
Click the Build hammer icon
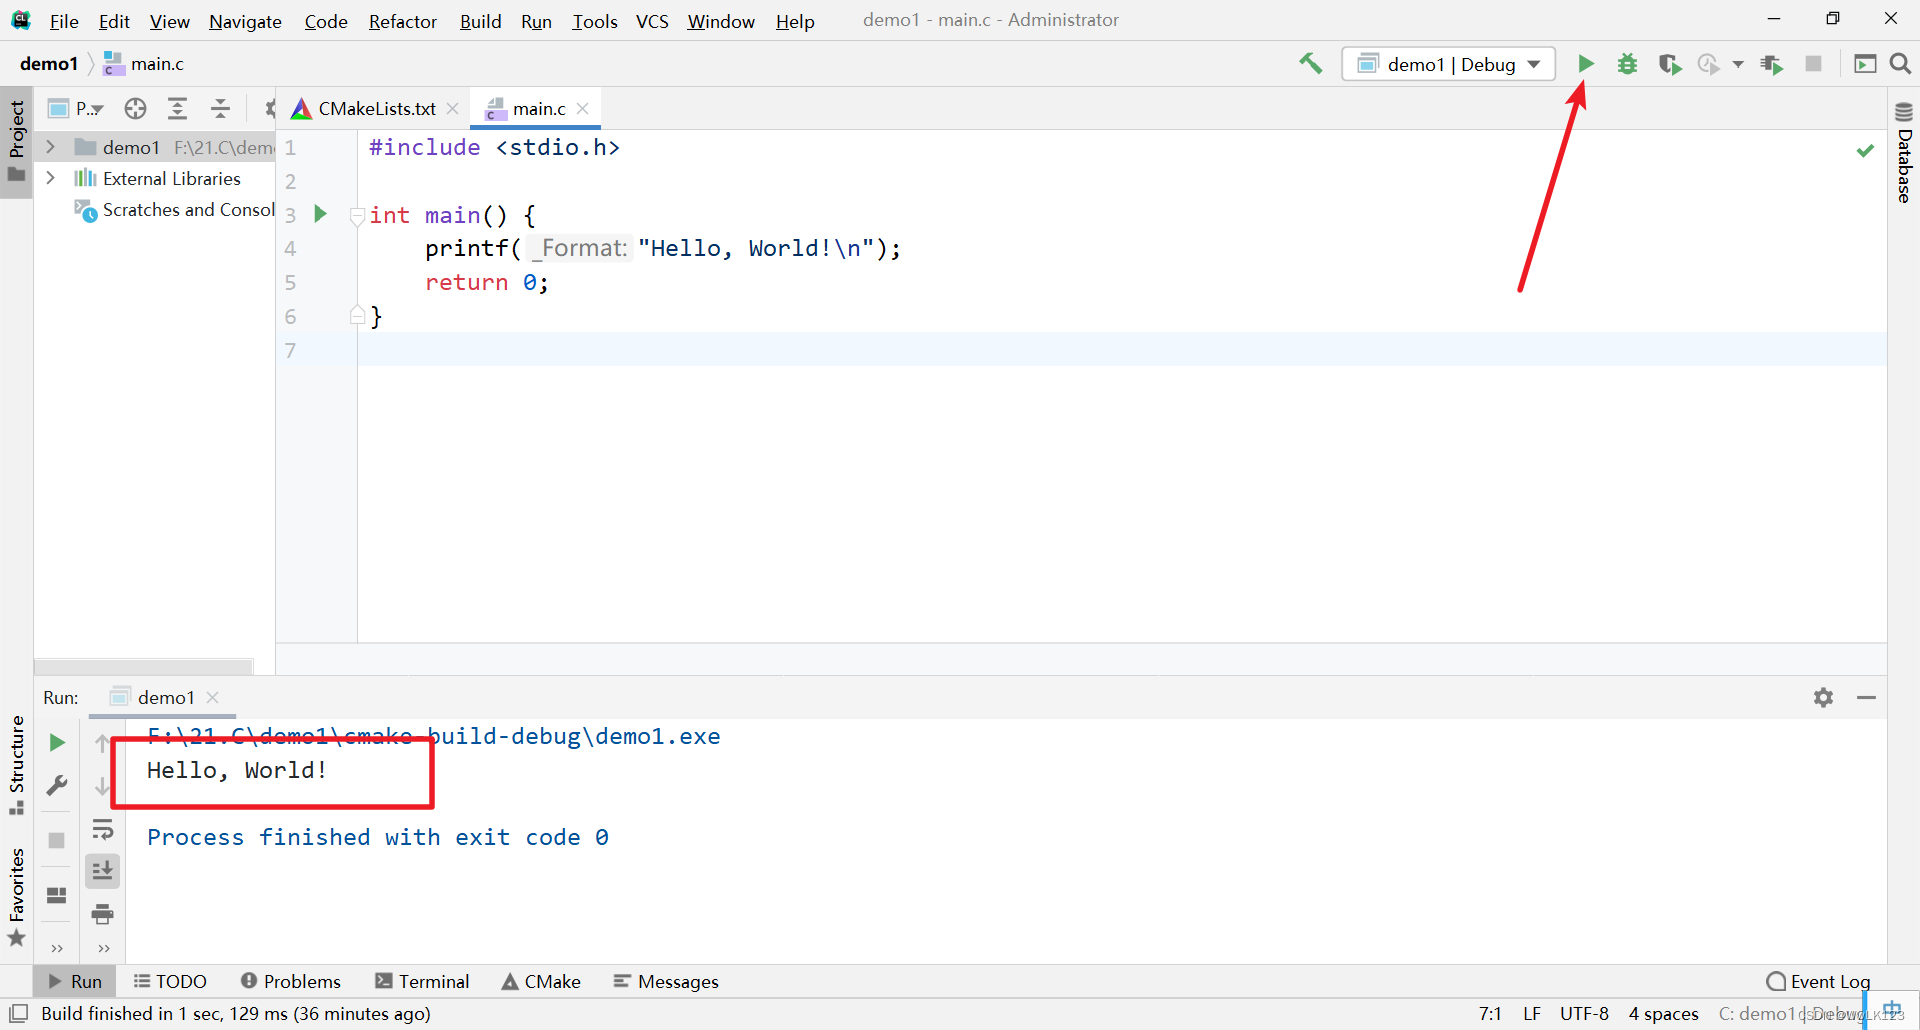point(1310,64)
